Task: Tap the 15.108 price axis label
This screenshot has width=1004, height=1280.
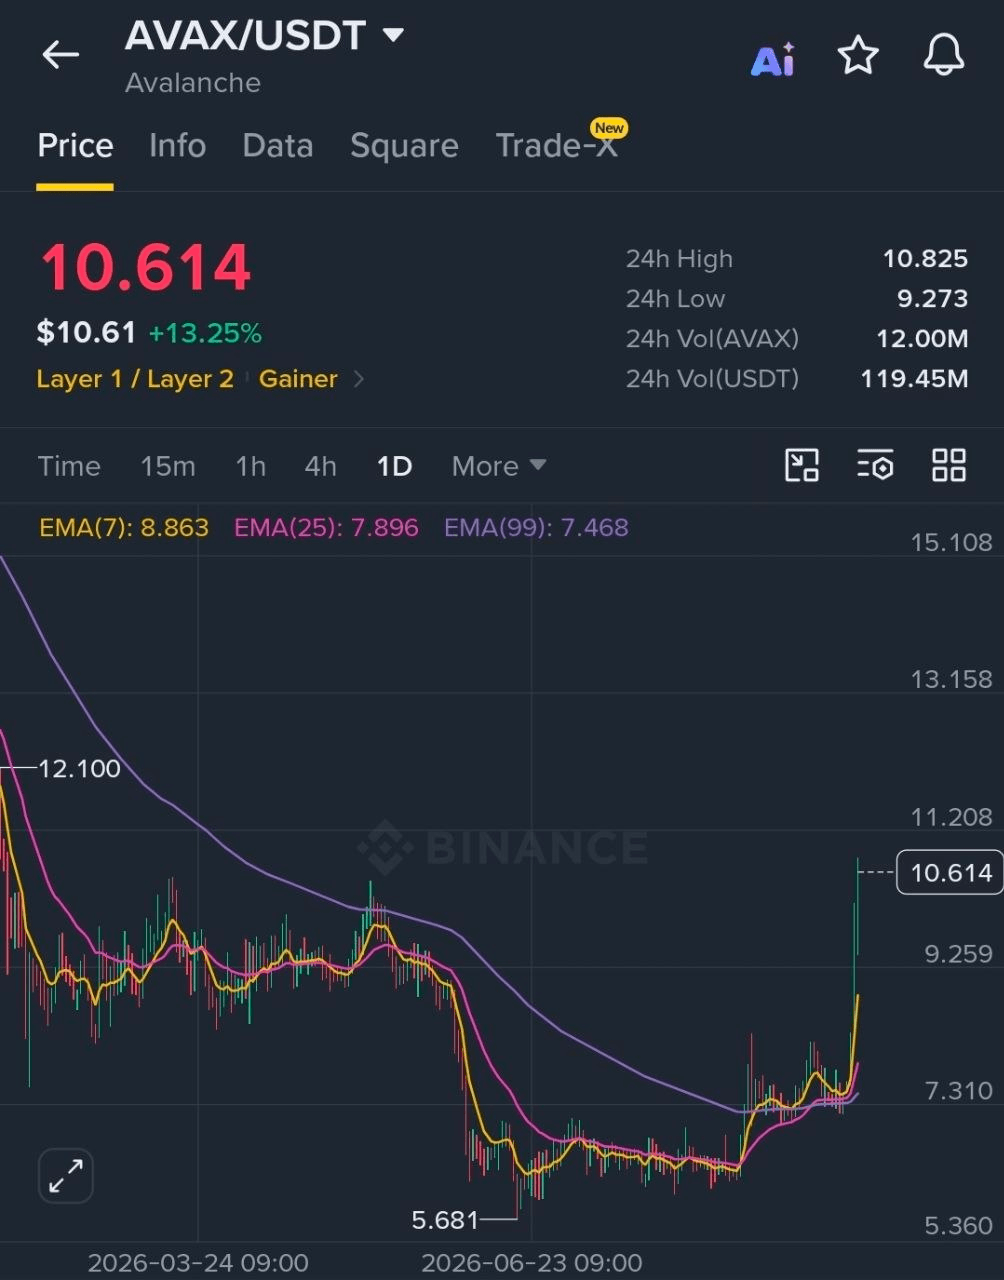Action: click(x=951, y=542)
